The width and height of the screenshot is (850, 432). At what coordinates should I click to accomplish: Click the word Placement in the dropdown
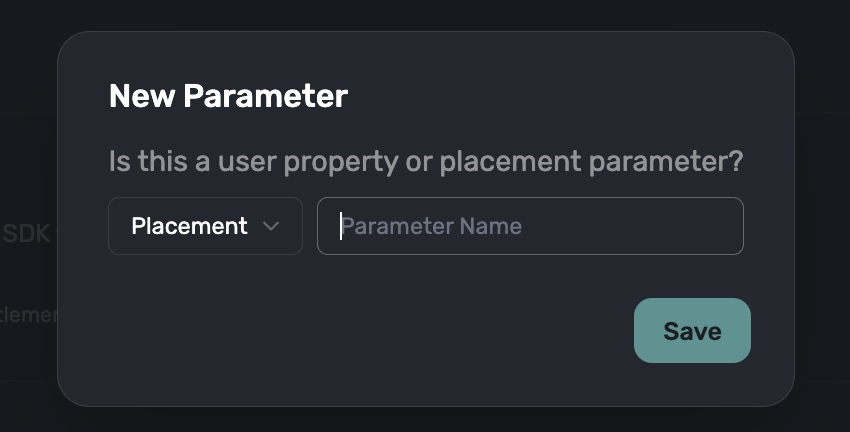[189, 226]
